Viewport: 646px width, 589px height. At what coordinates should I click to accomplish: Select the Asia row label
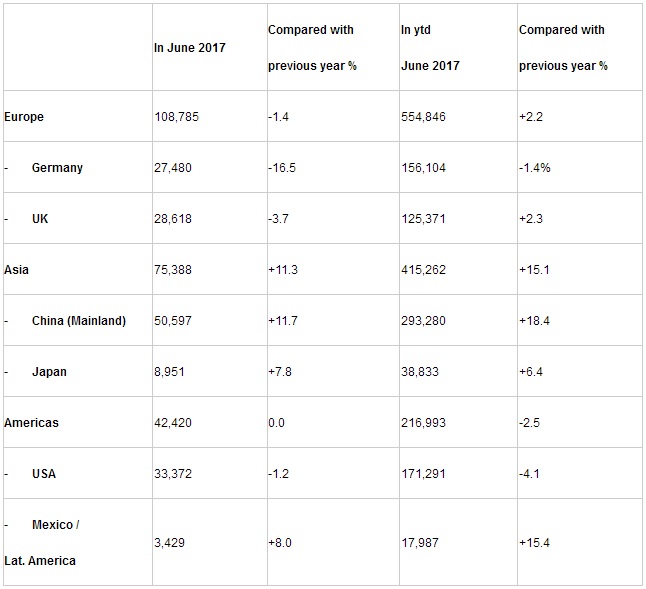coord(17,270)
